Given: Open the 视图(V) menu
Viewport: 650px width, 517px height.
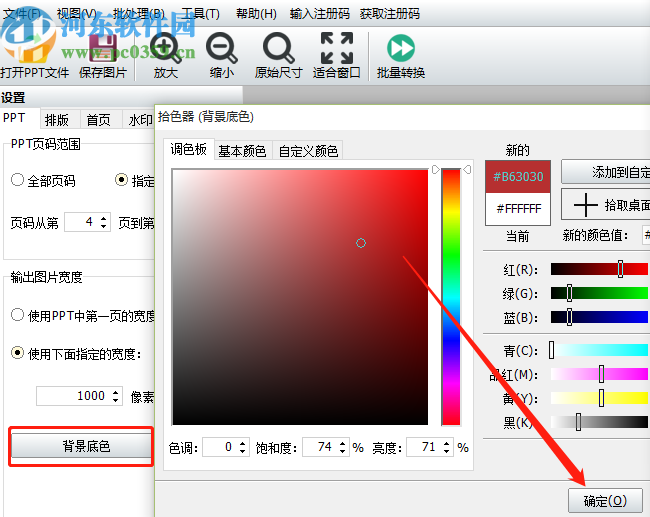Looking at the screenshot, I should [x=77, y=14].
